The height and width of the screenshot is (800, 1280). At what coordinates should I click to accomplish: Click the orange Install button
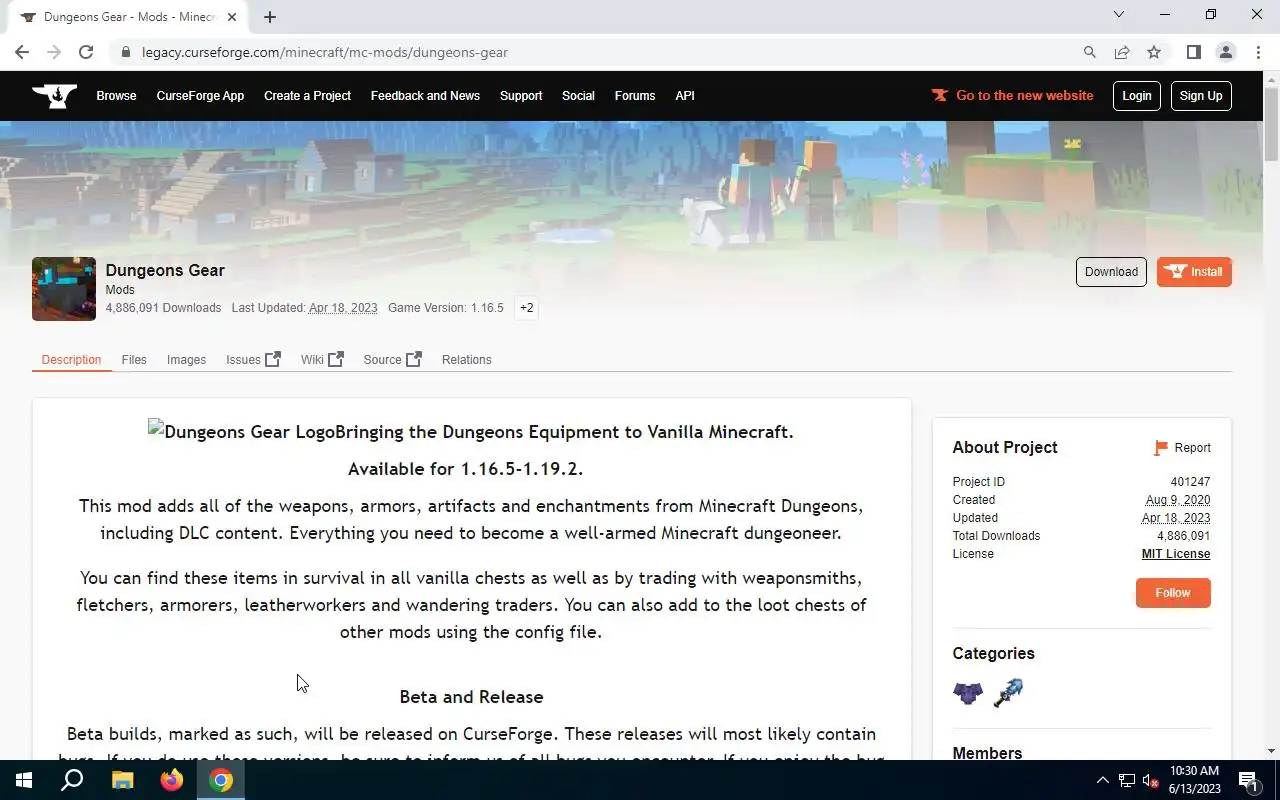point(1194,272)
